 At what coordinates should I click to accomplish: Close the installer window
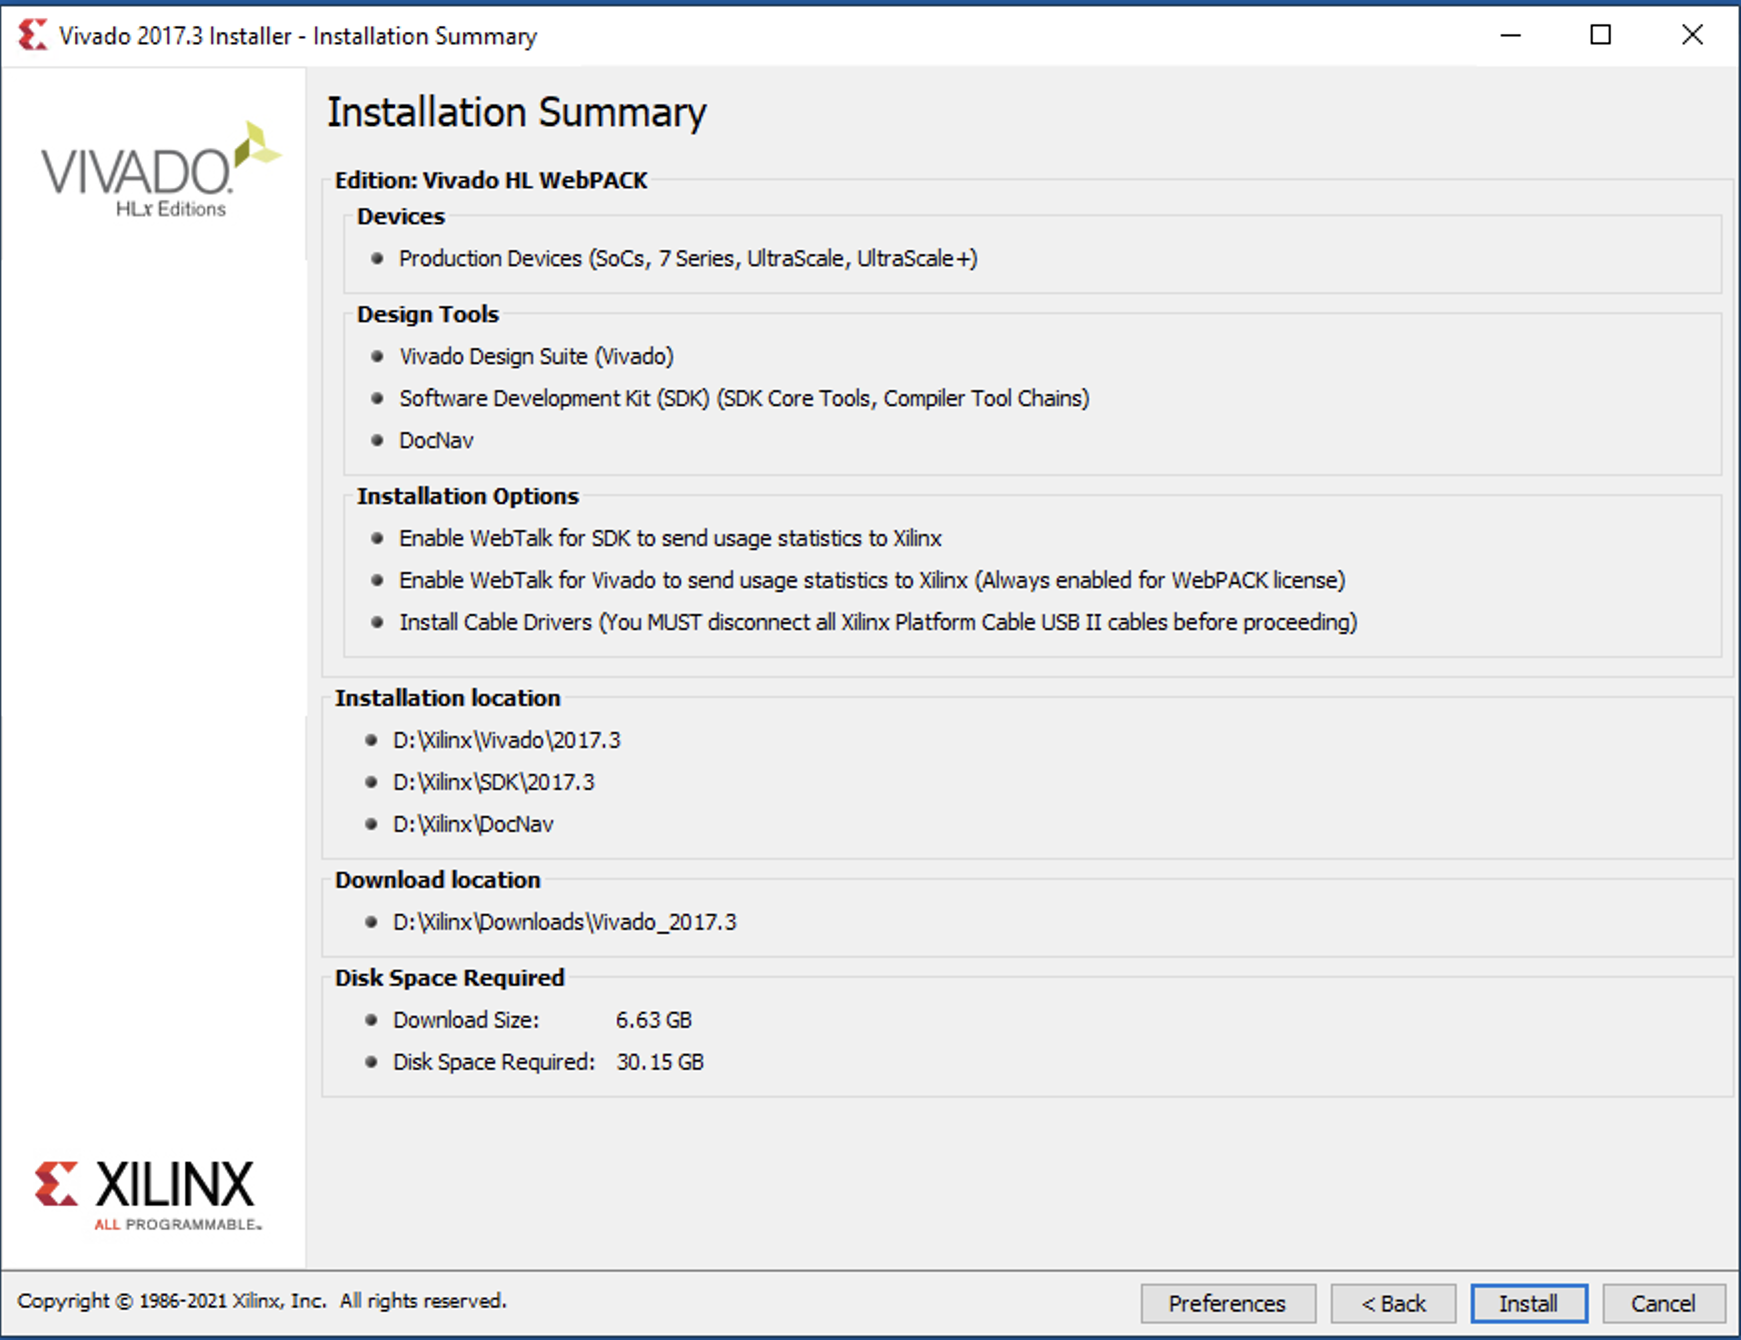1691,35
